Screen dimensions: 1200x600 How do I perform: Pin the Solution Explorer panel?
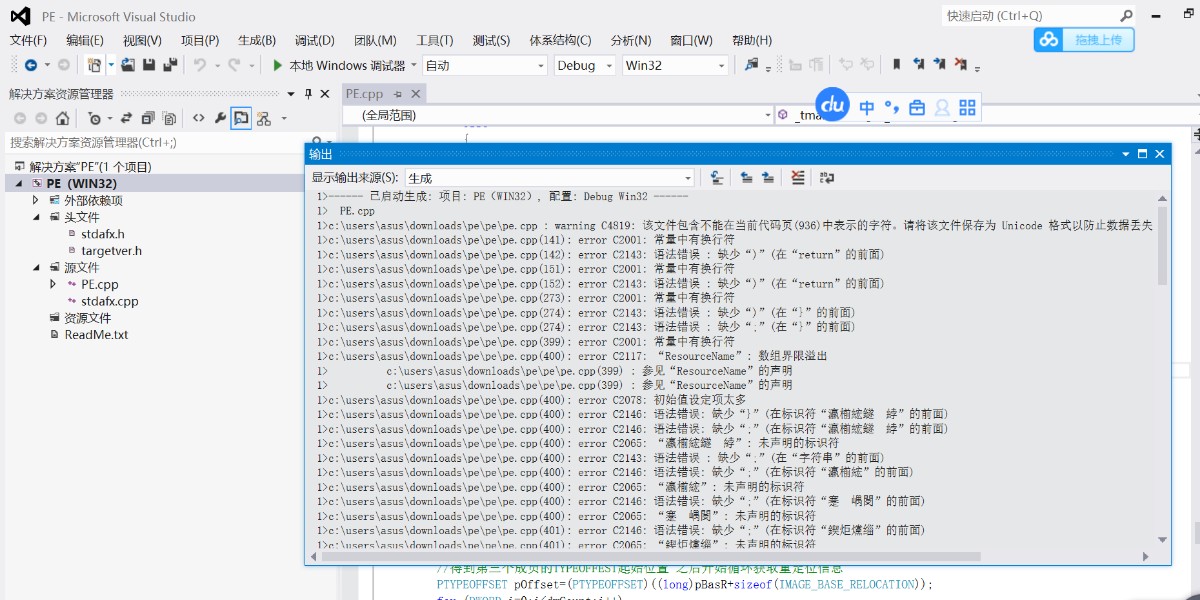pyautogui.click(x=308, y=93)
